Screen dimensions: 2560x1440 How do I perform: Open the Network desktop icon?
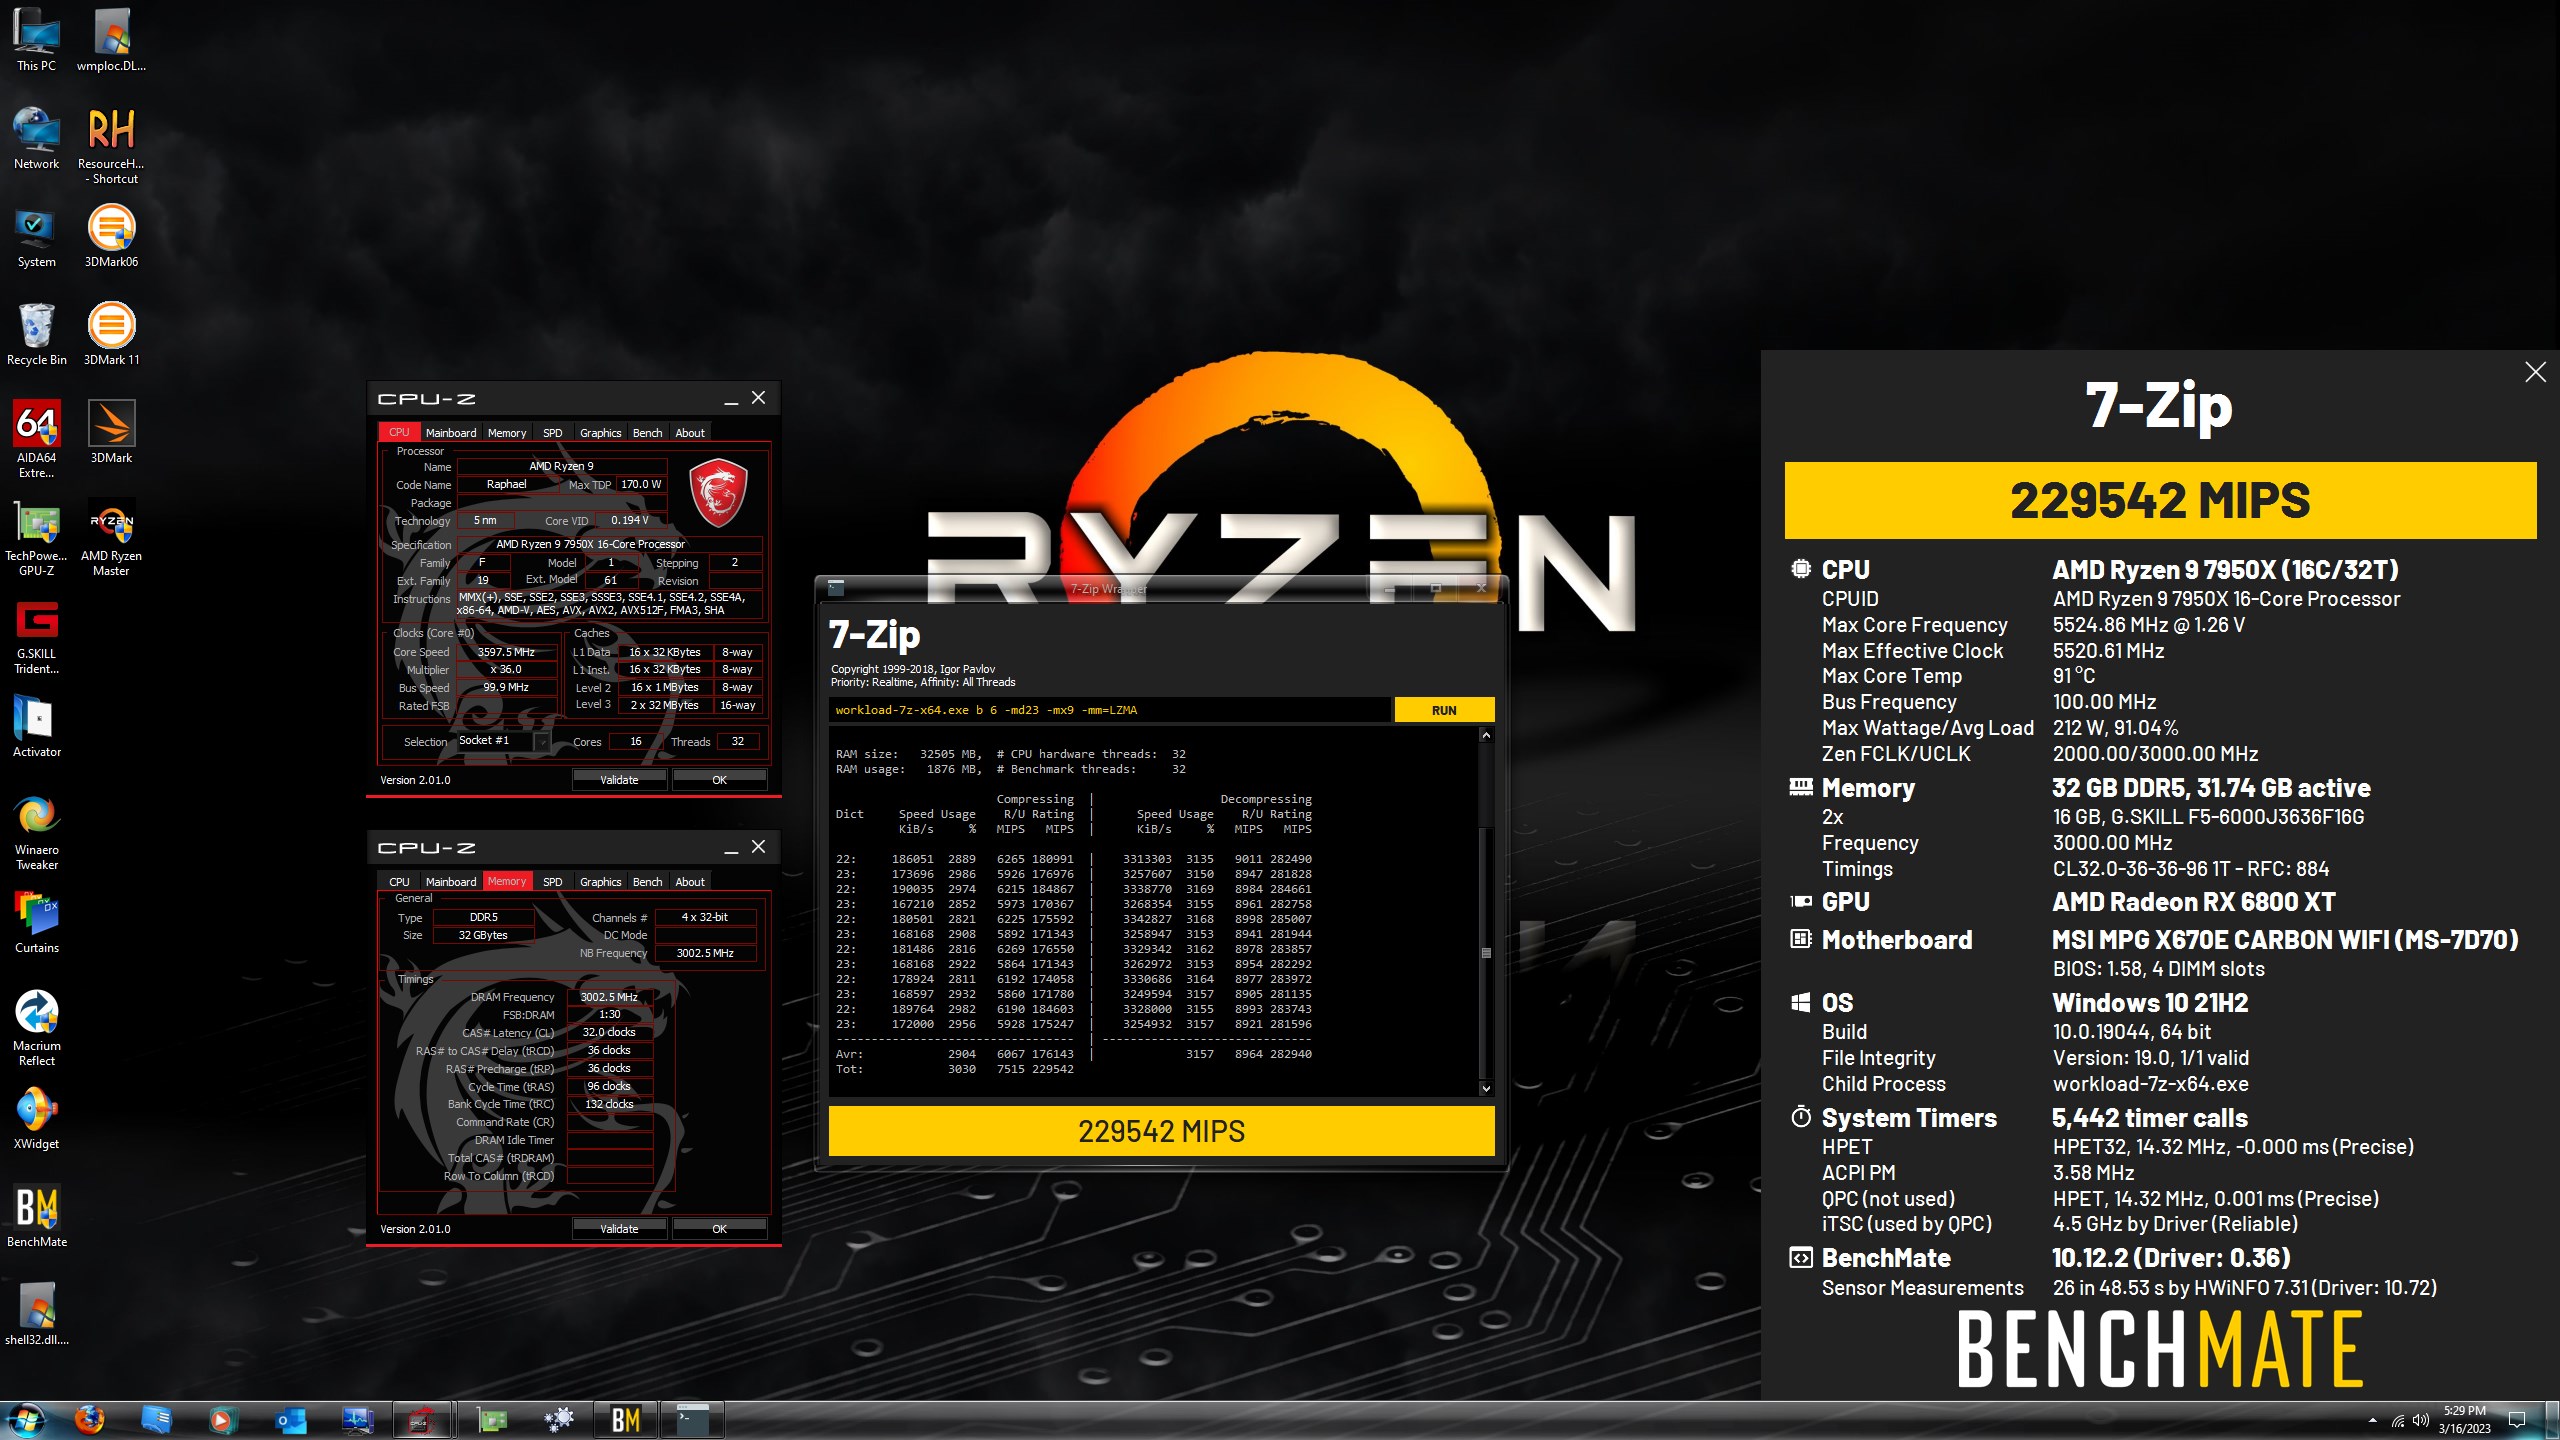(x=36, y=138)
